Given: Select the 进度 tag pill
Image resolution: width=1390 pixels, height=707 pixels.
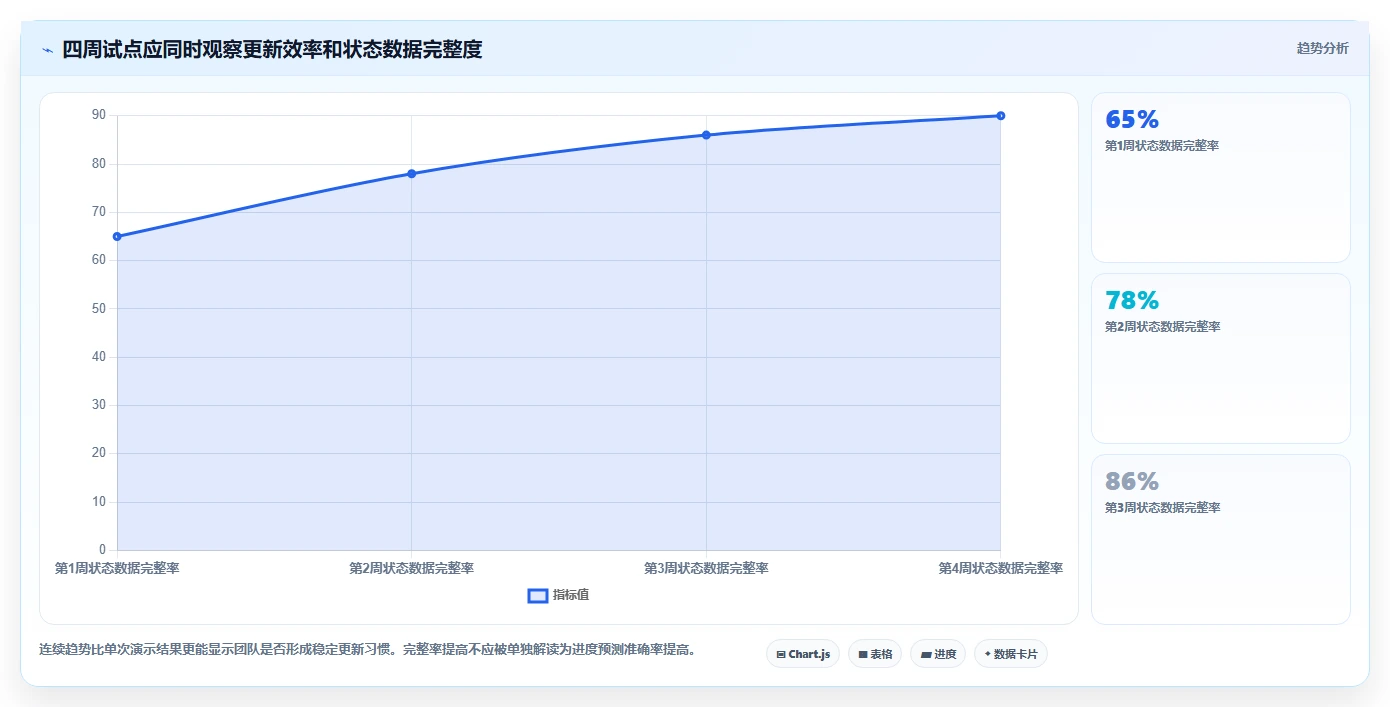Looking at the screenshot, I should 938,654.
